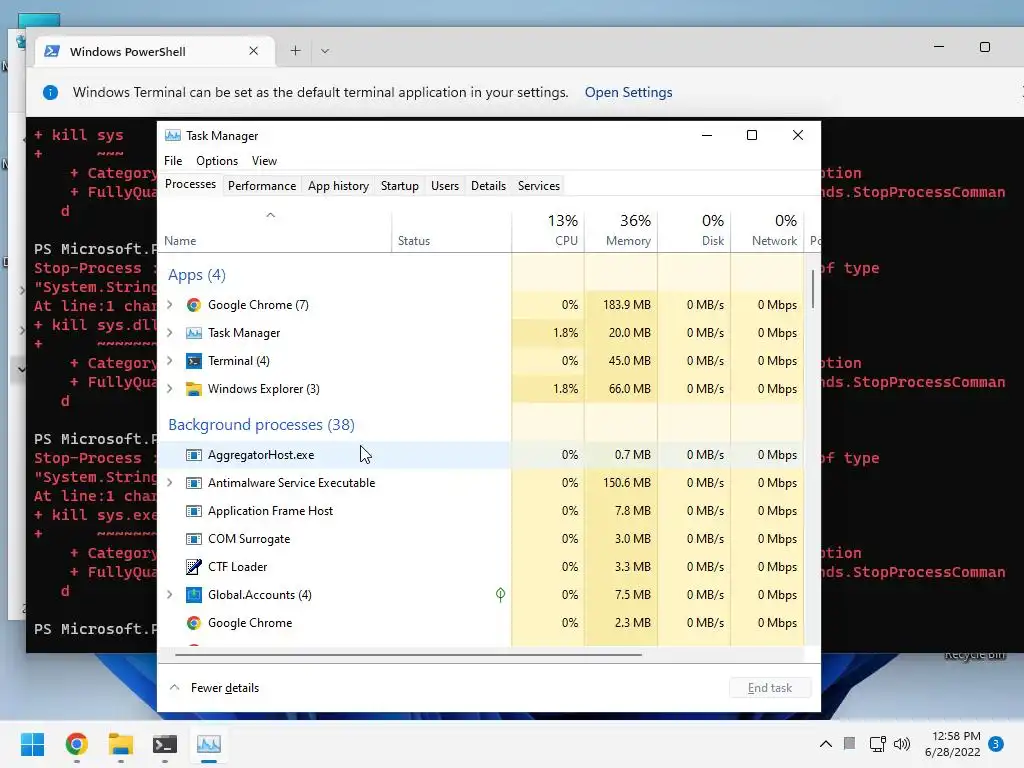Open the File menu in Task Manager

pyautogui.click(x=173, y=161)
